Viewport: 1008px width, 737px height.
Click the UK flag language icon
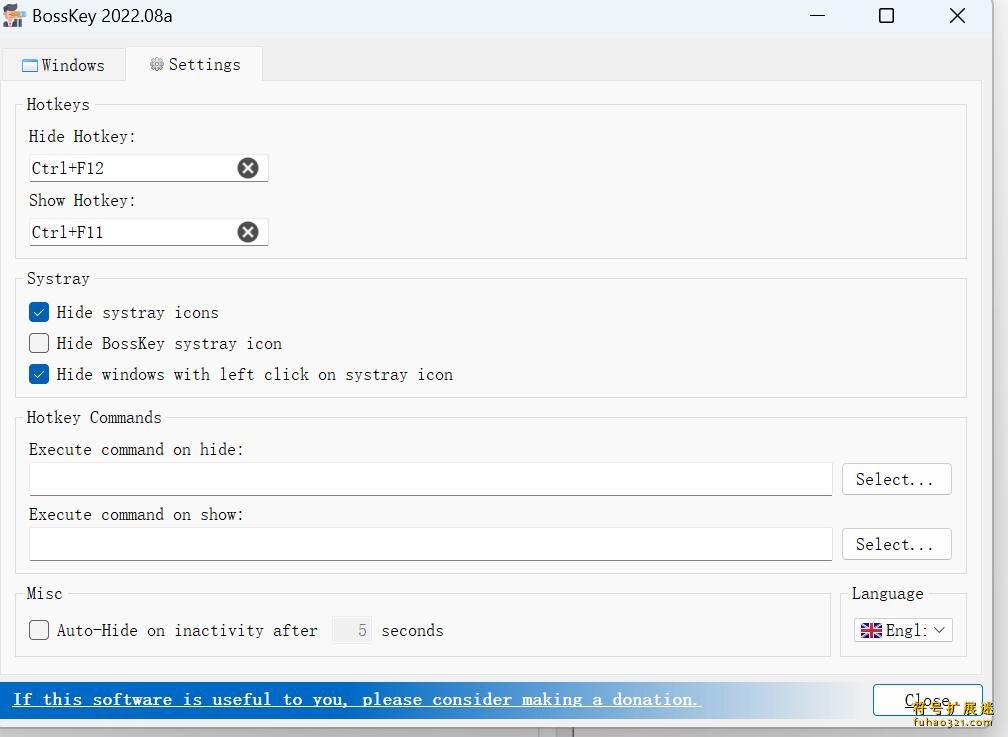871,630
